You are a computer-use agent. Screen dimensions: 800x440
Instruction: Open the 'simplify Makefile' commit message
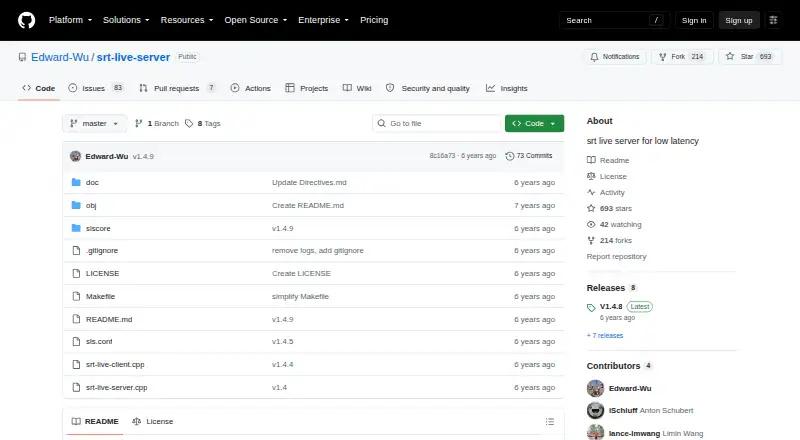pyautogui.click(x=301, y=297)
